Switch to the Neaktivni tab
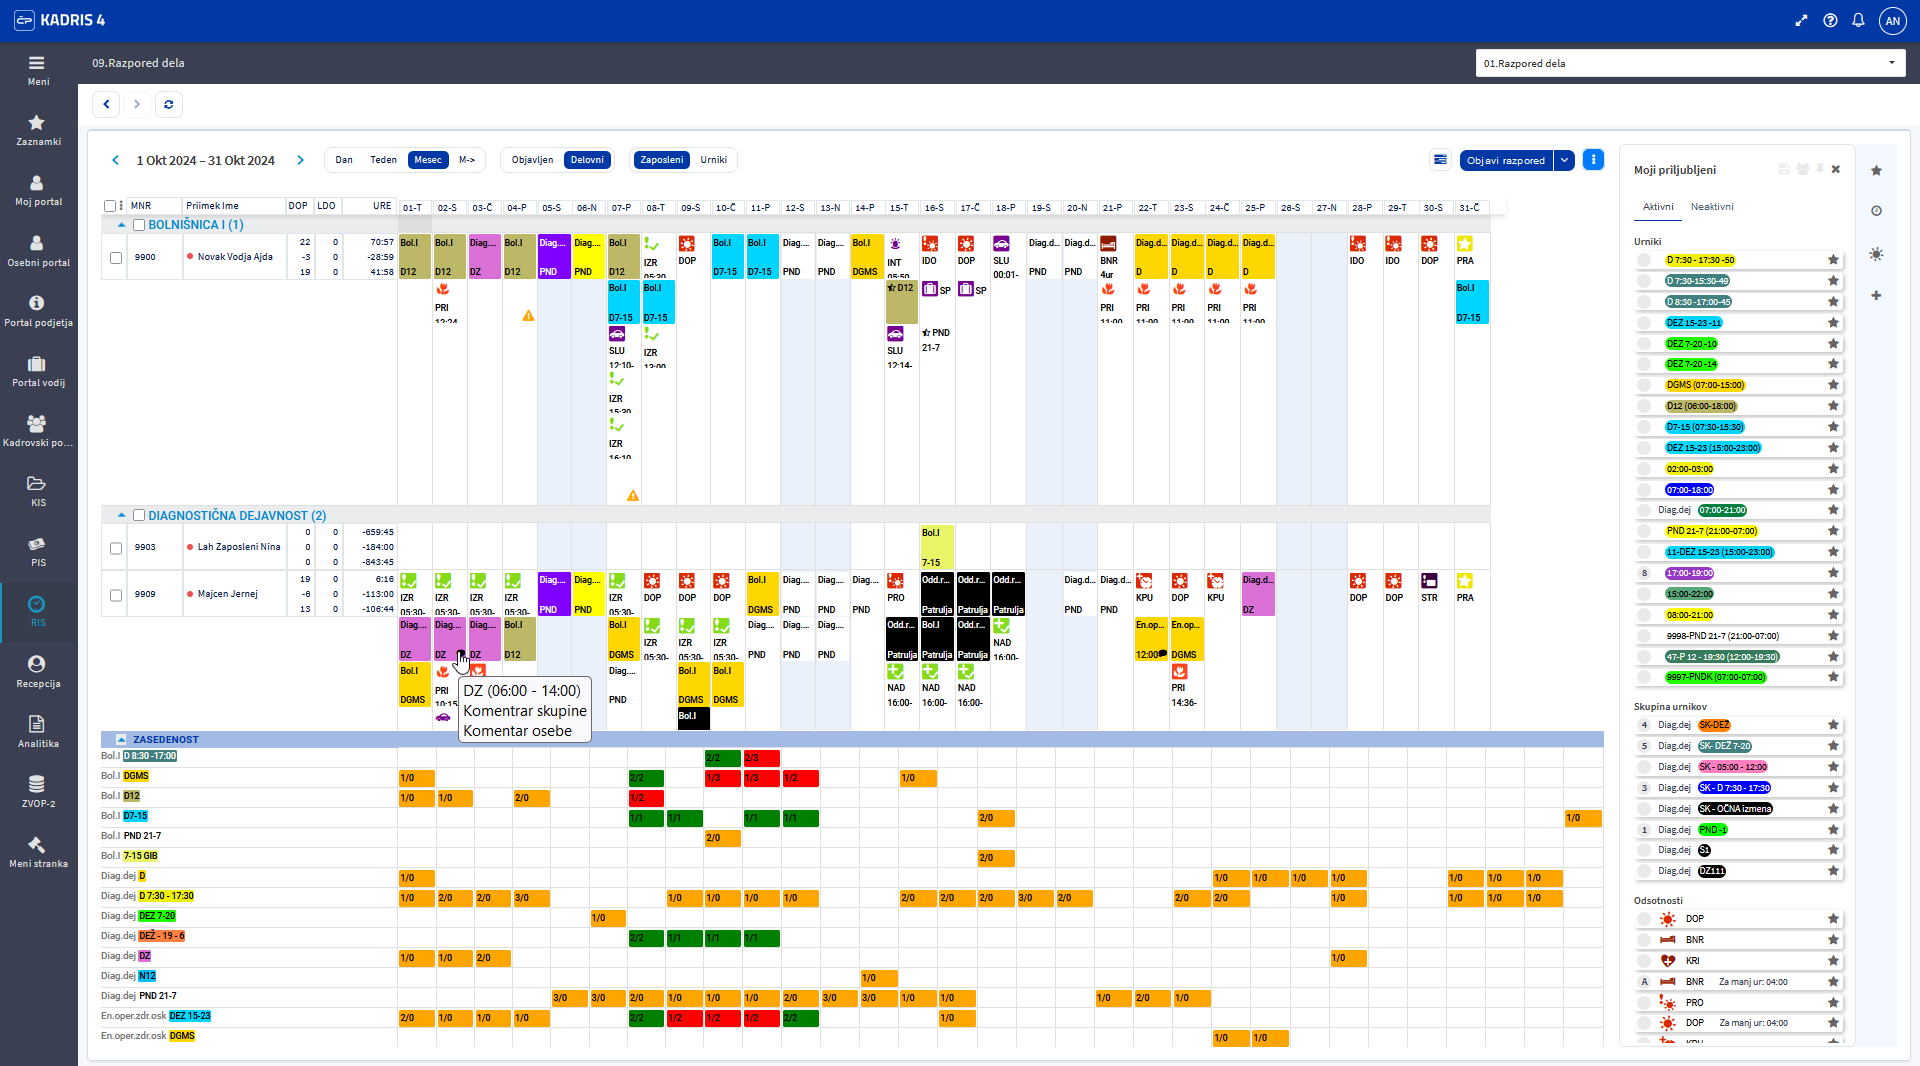Image resolution: width=1920 pixels, height=1066 pixels. (x=1711, y=207)
